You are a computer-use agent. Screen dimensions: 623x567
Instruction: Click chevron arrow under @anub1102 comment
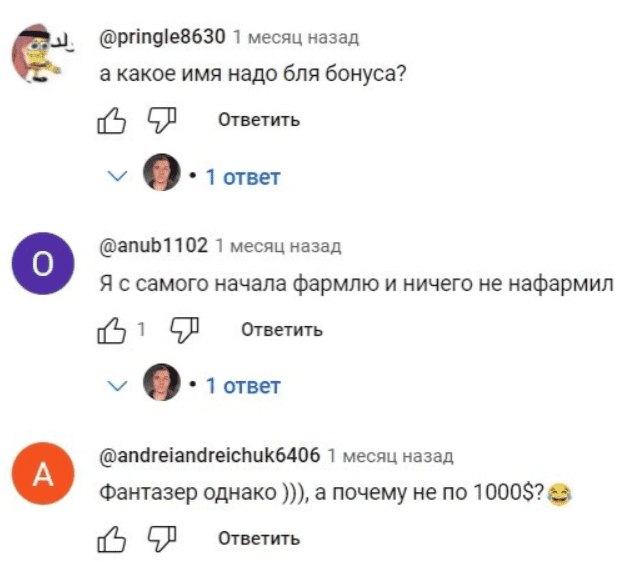(x=118, y=386)
